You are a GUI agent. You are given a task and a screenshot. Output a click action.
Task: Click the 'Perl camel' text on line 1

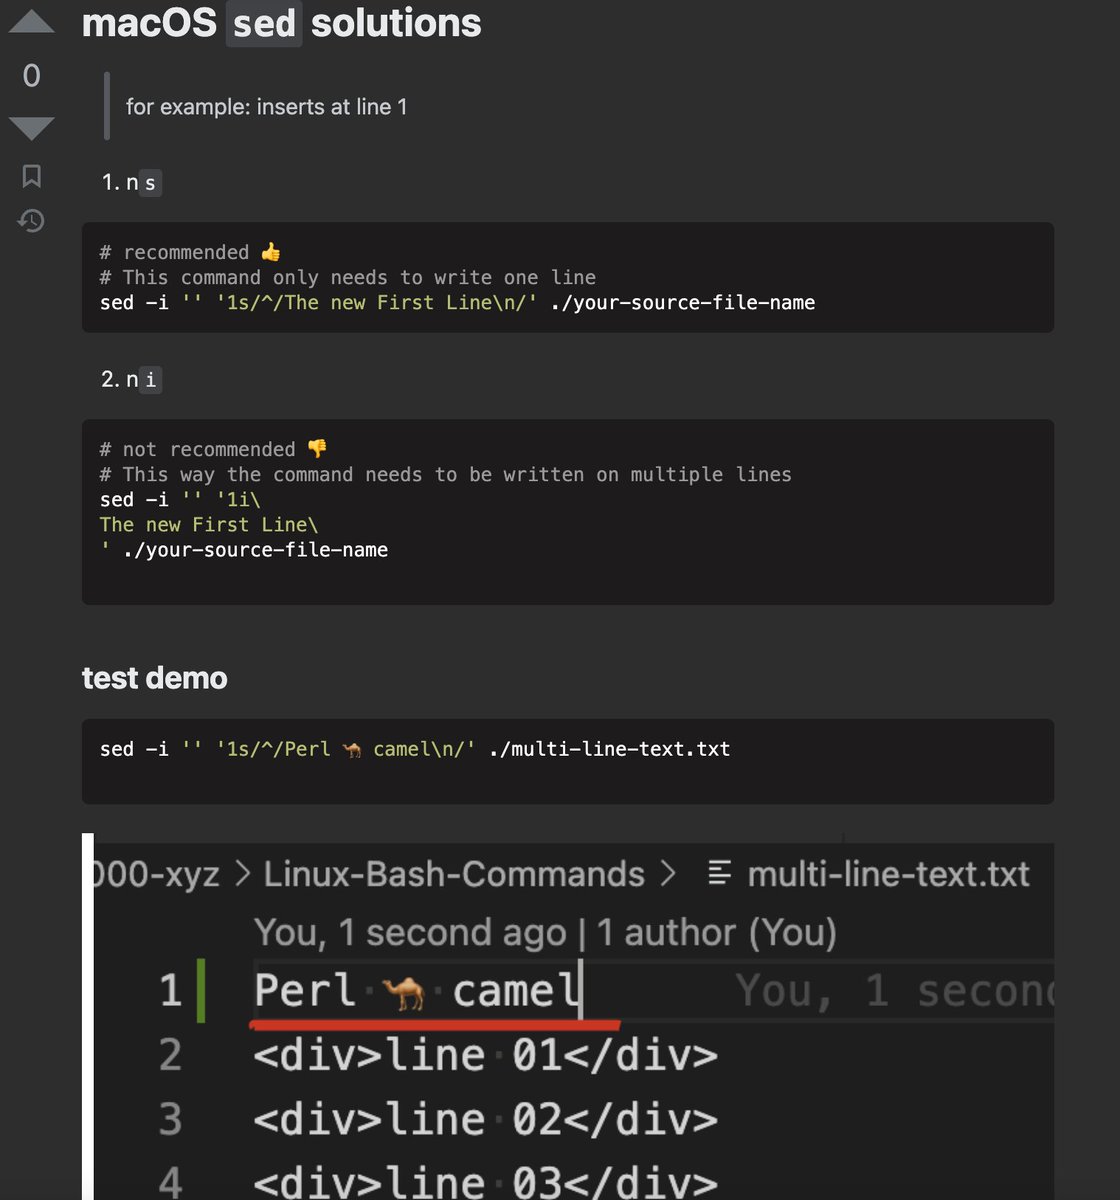[417, 991]
